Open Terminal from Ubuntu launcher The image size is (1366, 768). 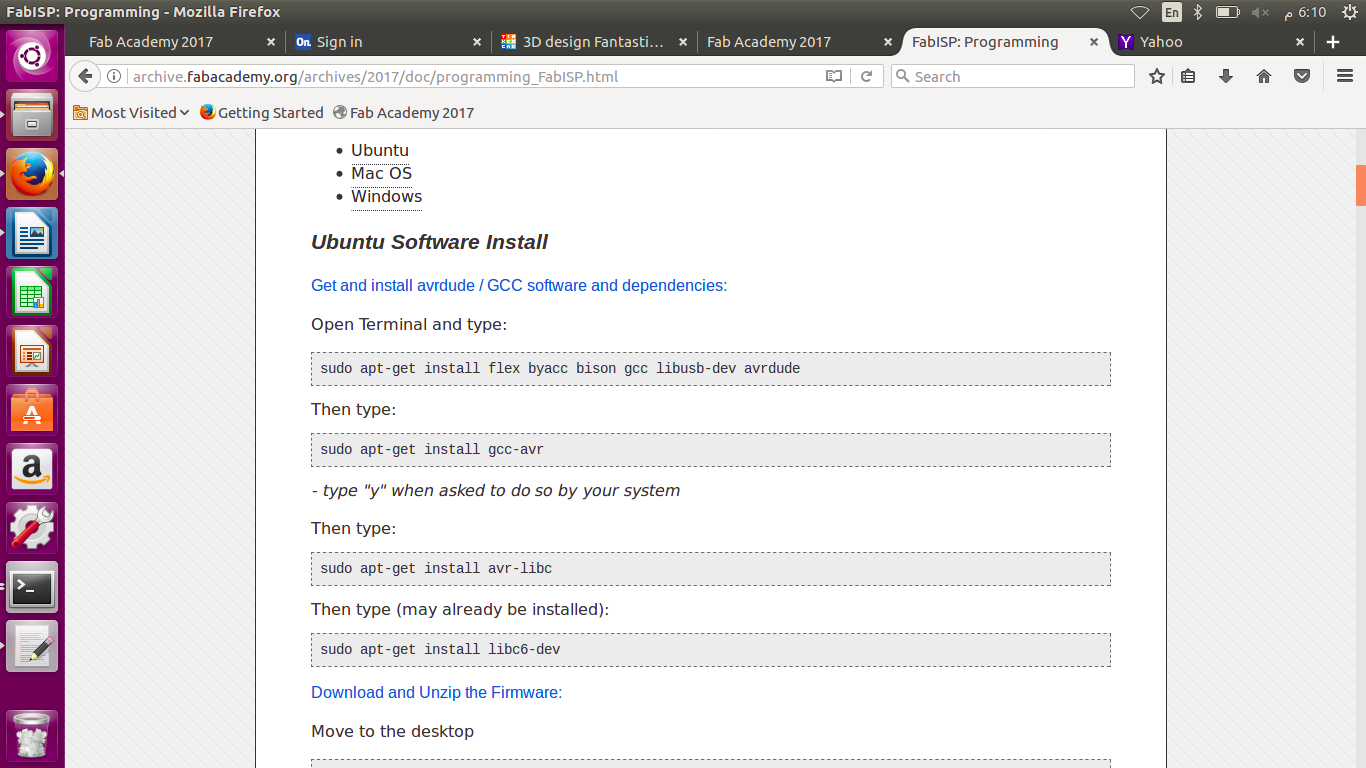(x=32, y=588)
